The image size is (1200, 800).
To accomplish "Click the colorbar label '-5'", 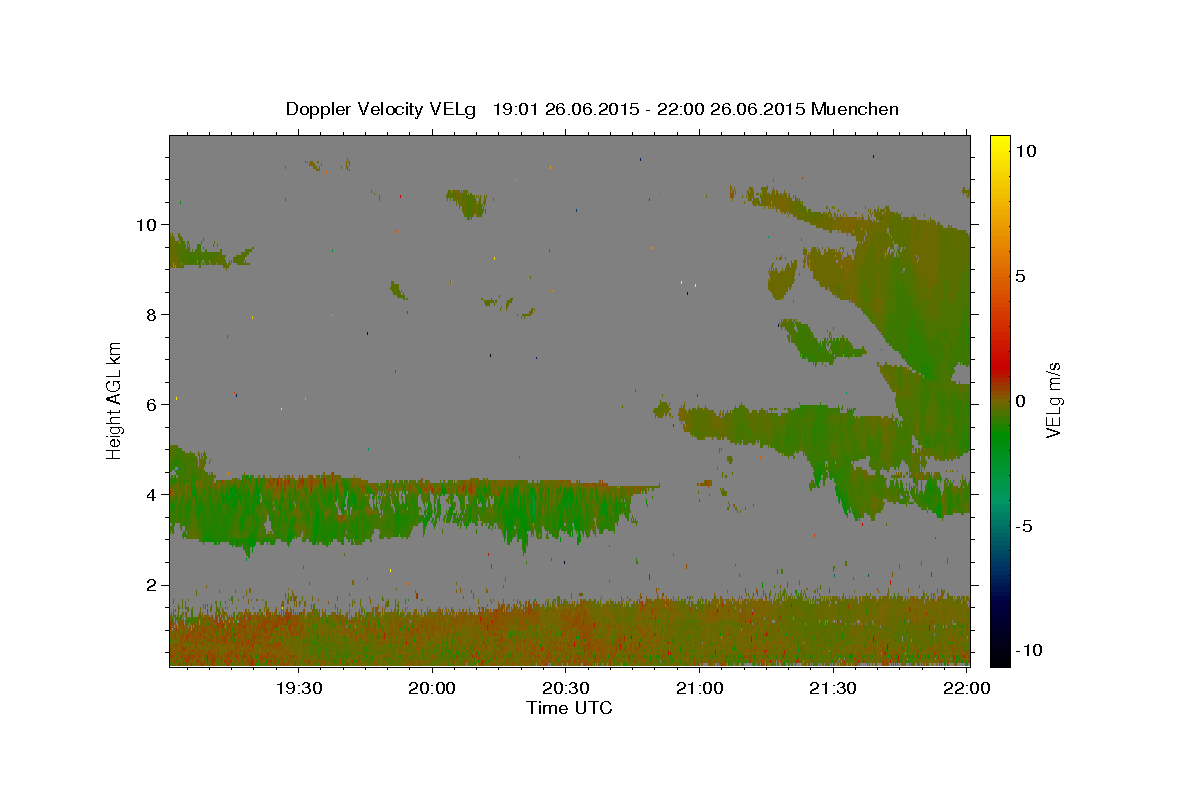I will (1025, 527).
